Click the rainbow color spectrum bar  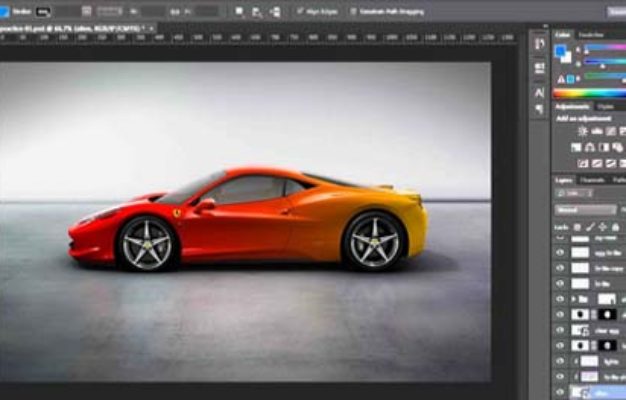coord(590,93)
